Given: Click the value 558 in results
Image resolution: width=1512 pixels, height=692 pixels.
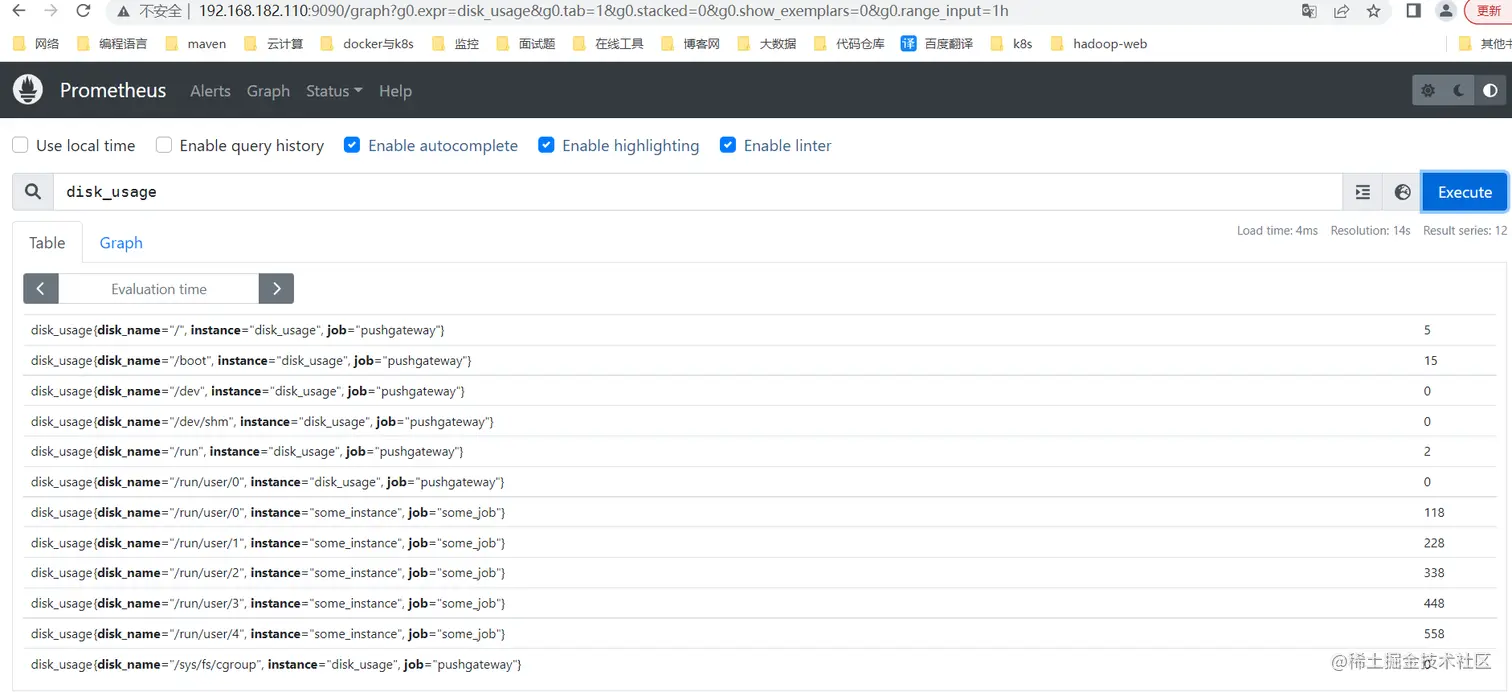Looking at the screenshot, I should click(x=1434, y=633).
